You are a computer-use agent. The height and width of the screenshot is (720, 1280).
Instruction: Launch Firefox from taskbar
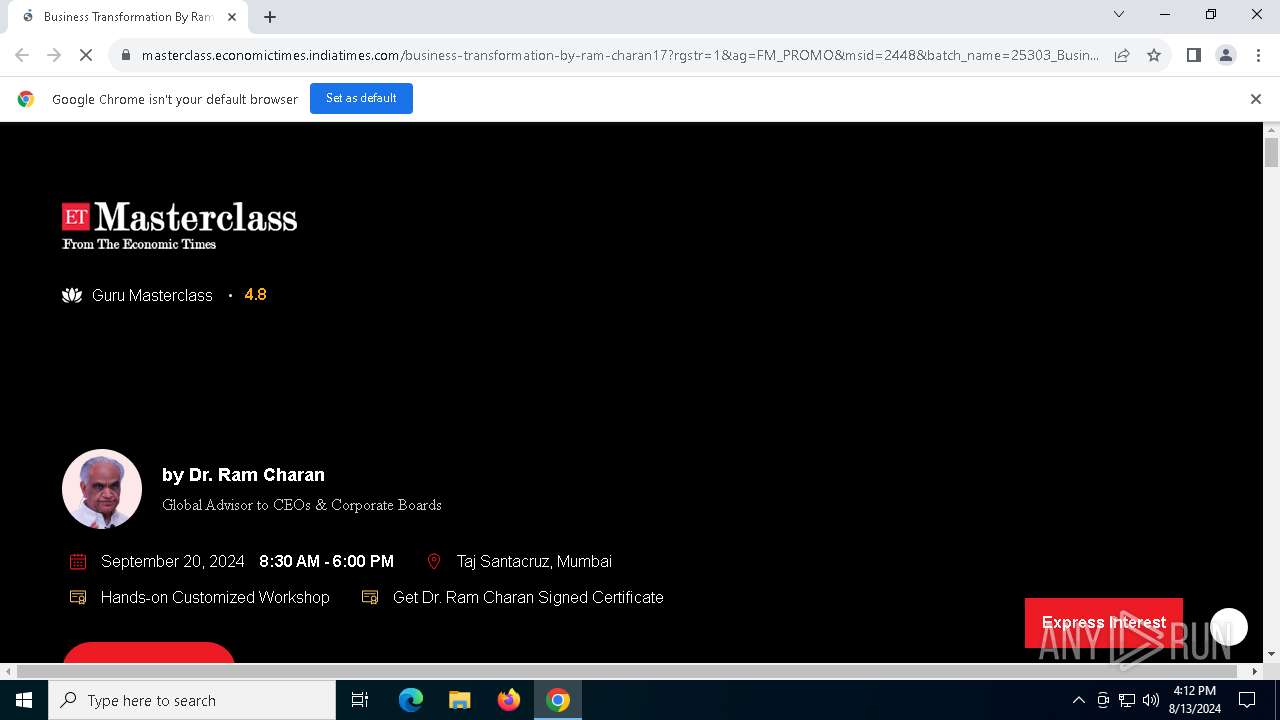(509, 700)
